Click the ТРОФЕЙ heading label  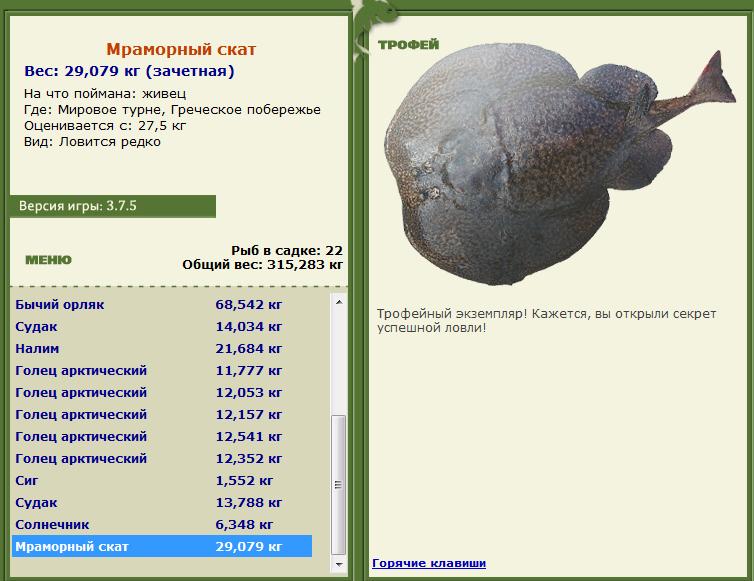pyautogui.click(x=409, y=45)
